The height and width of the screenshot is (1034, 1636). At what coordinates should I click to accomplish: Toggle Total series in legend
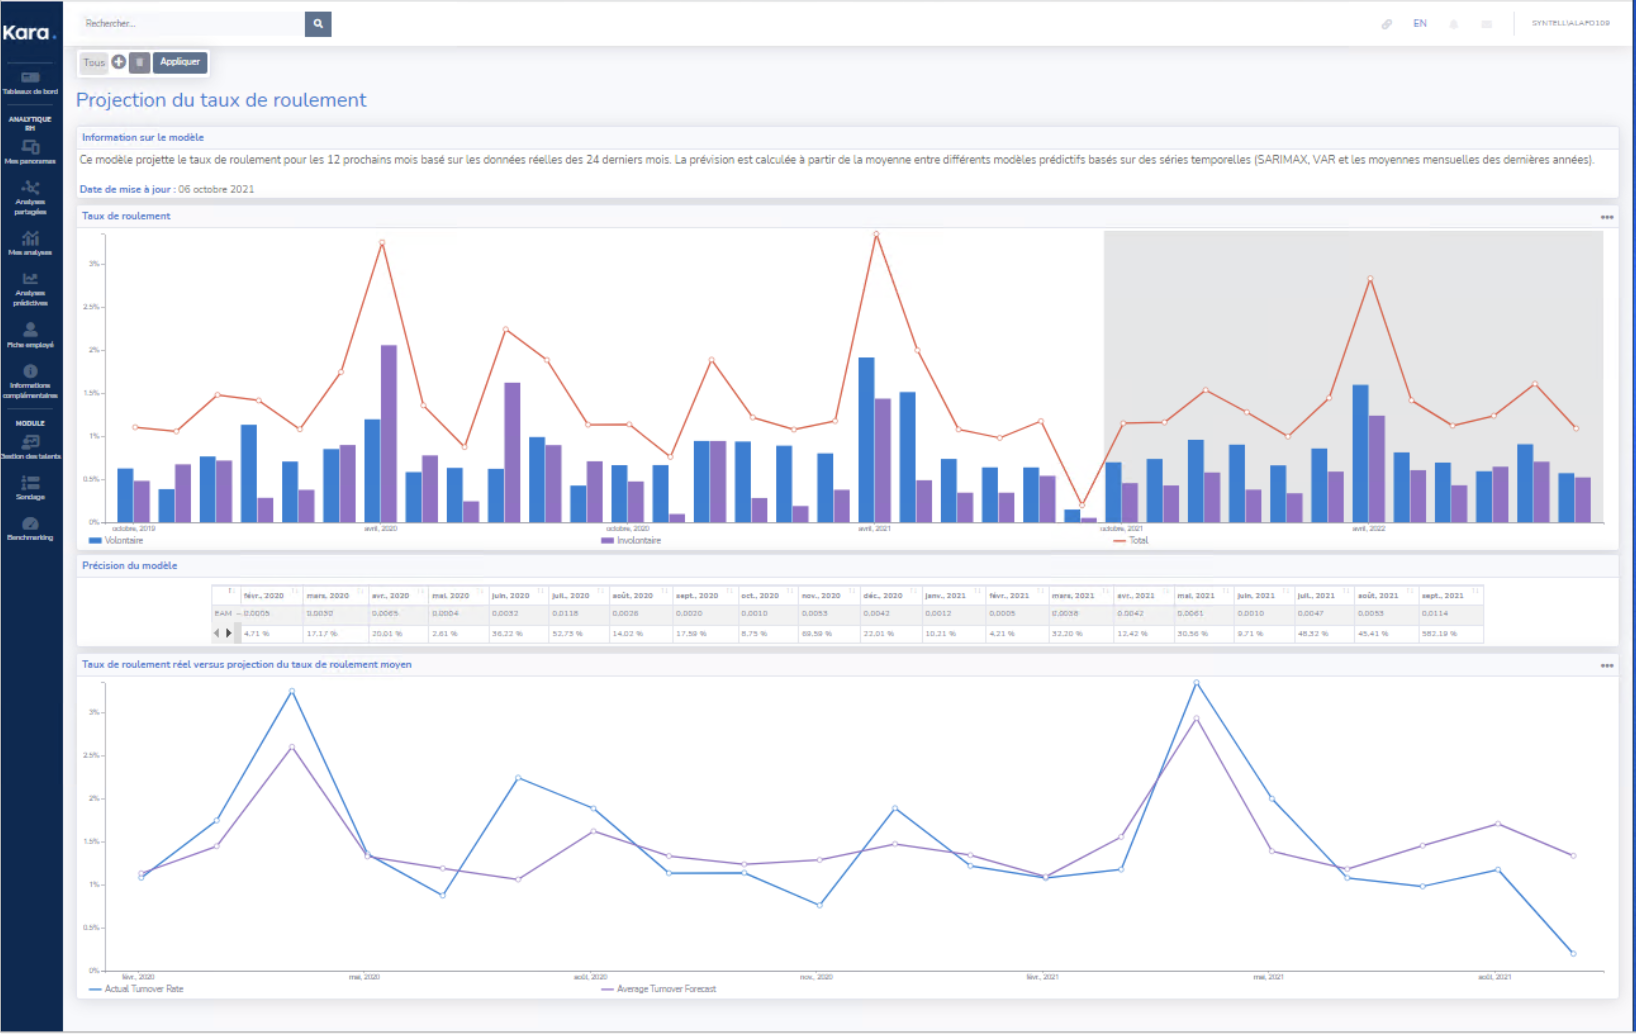[x=1131, y=540]
